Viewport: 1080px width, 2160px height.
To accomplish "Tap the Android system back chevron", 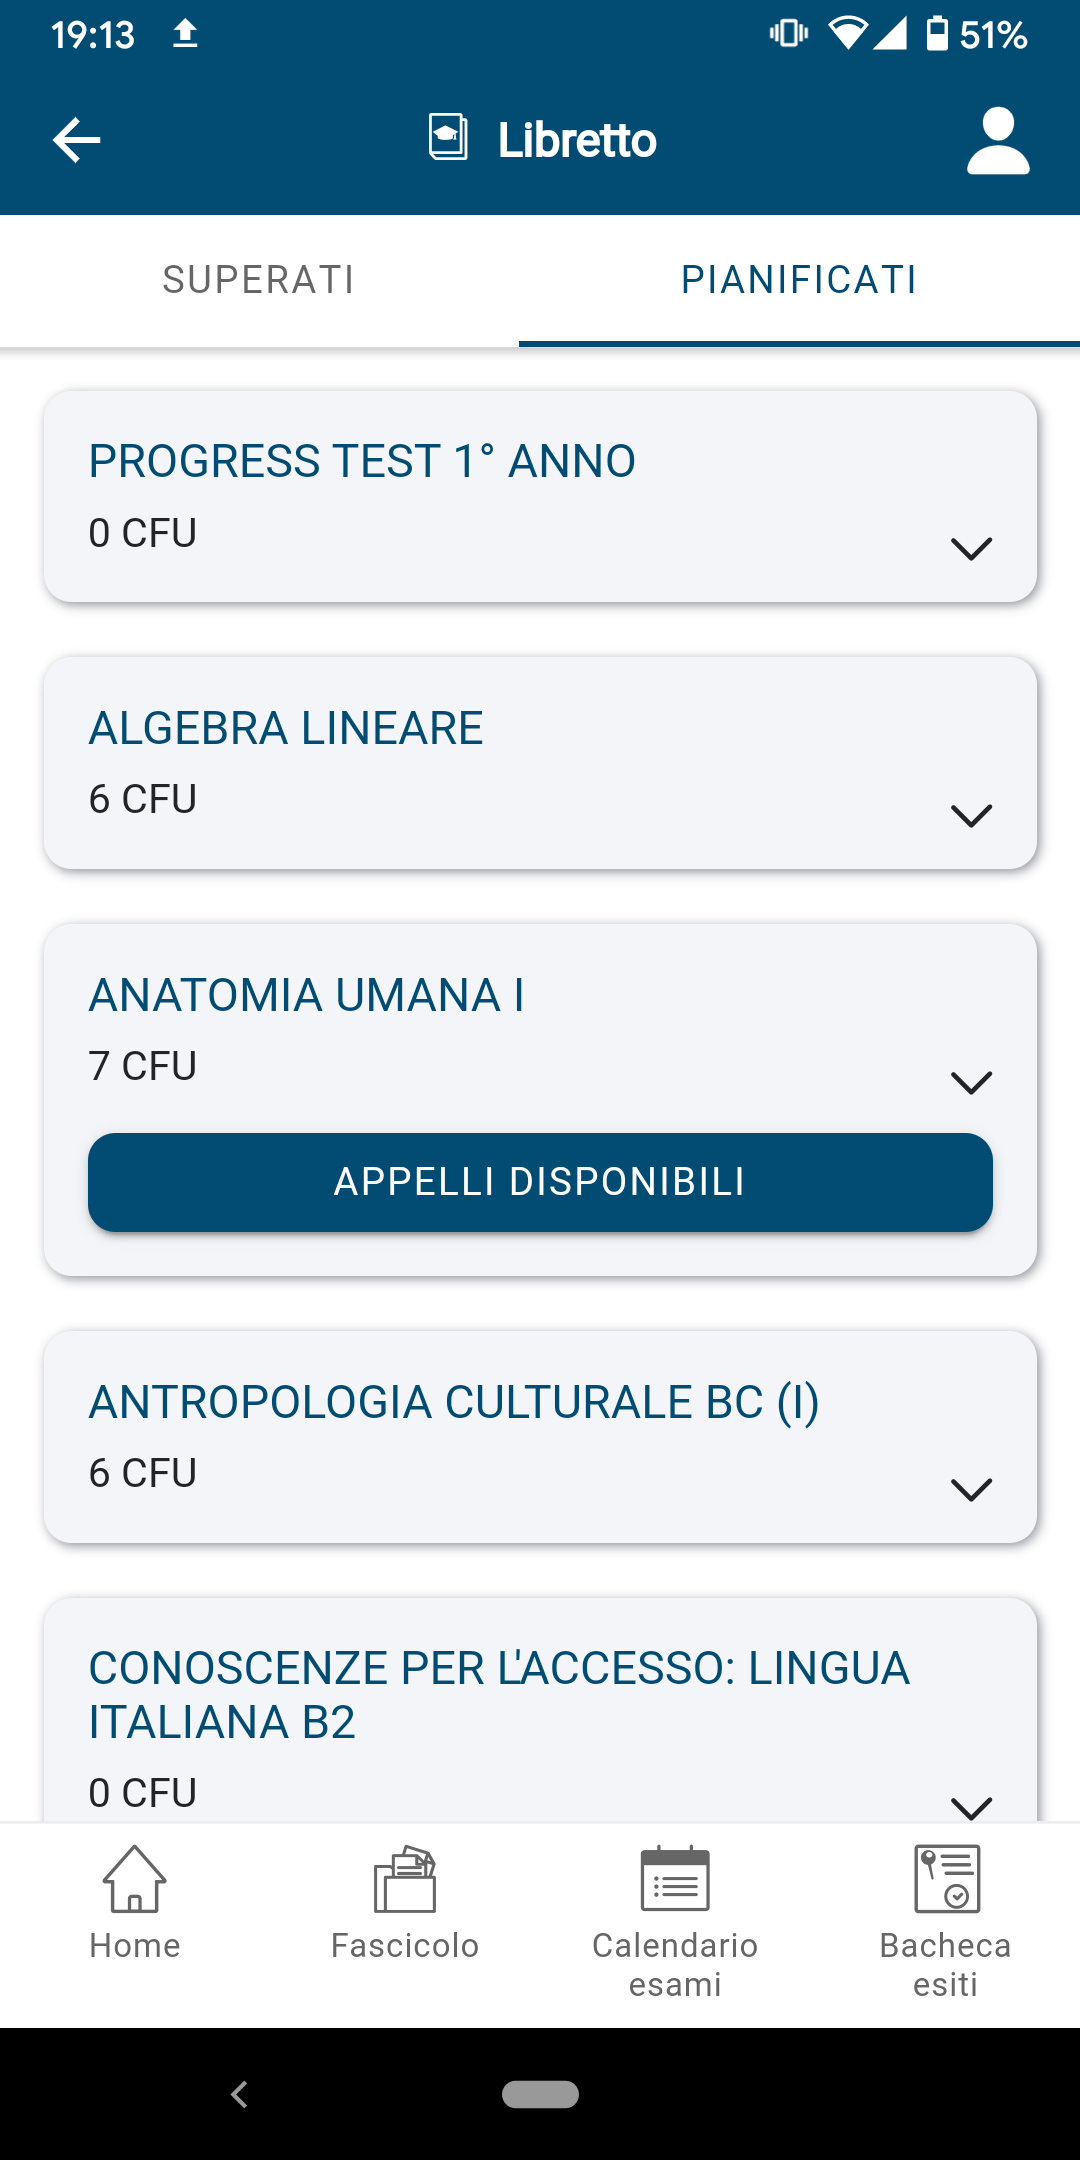I will pos(239,2094).
